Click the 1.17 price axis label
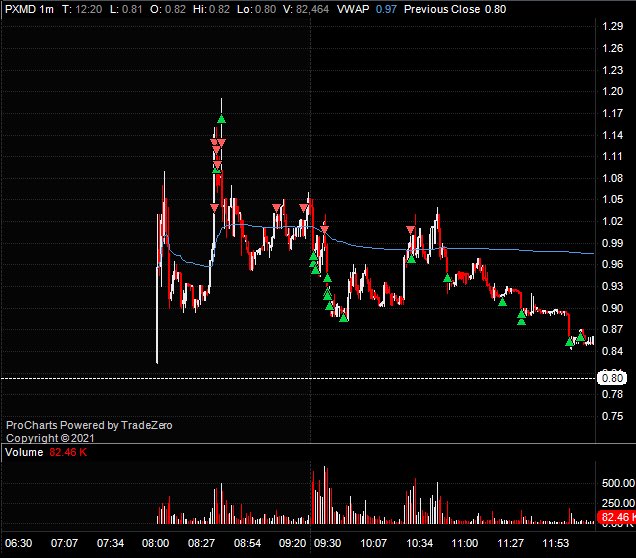The height and width of the screenshot is (558, 636). click(612, 113)
